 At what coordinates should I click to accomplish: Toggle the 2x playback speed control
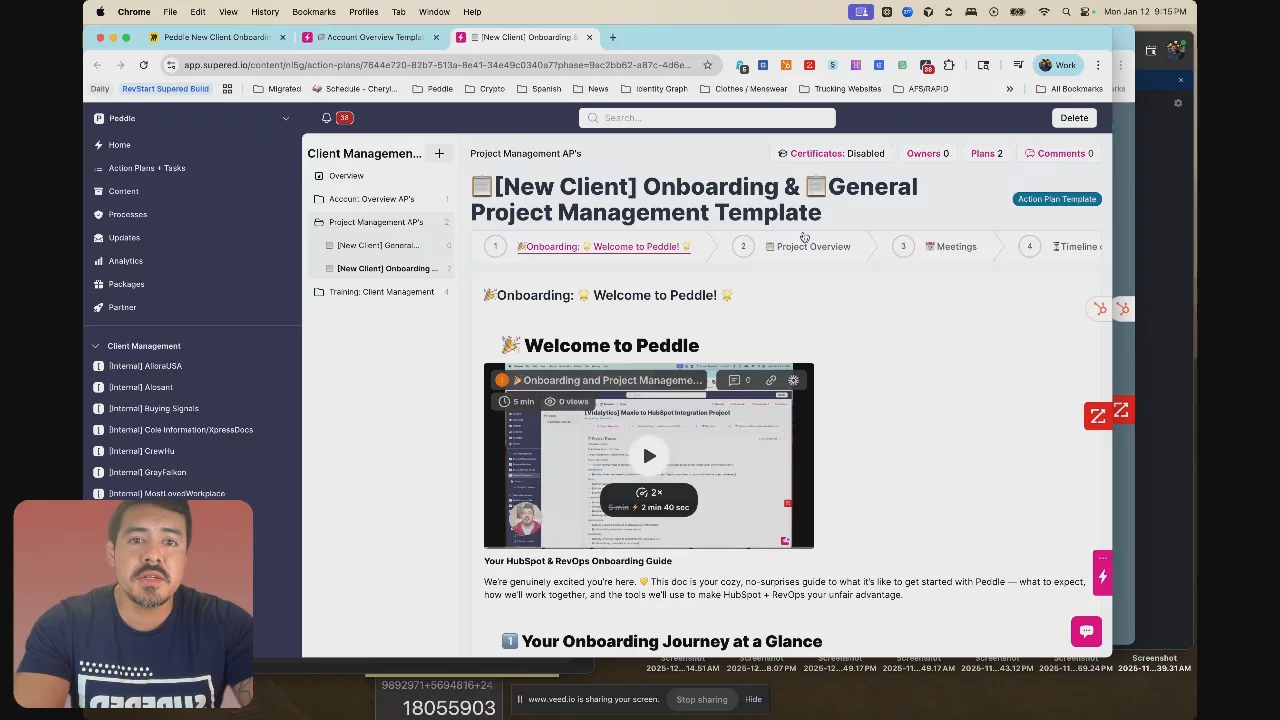click(x=649, y=492)
